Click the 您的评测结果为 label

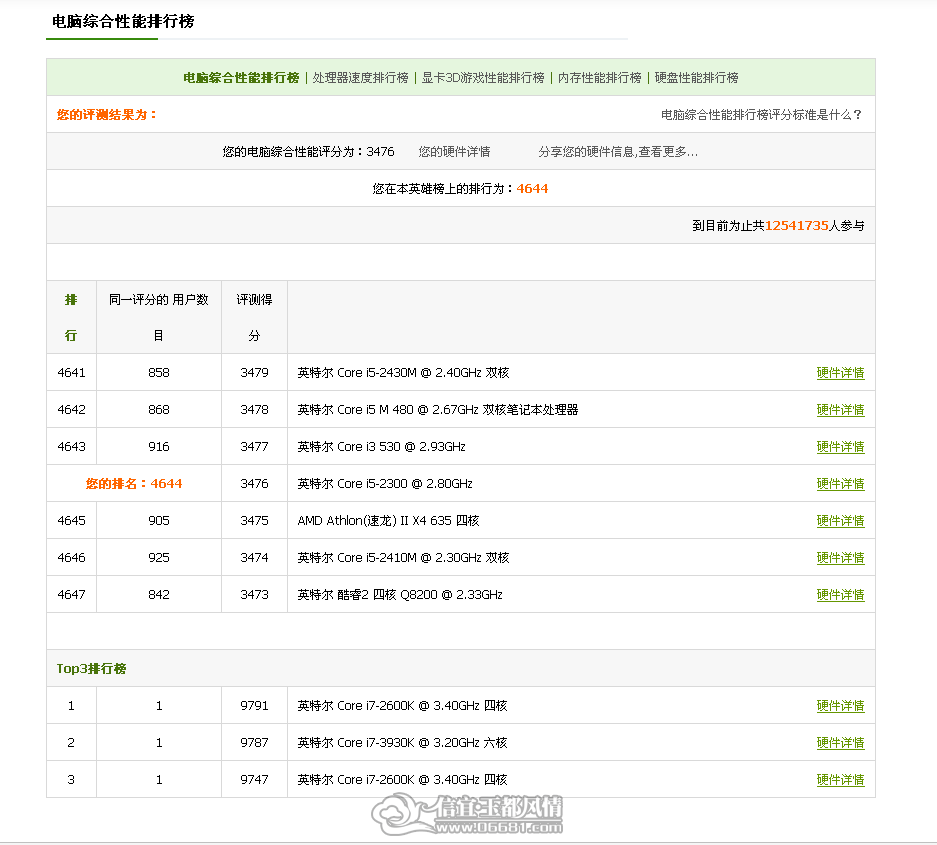106,115
